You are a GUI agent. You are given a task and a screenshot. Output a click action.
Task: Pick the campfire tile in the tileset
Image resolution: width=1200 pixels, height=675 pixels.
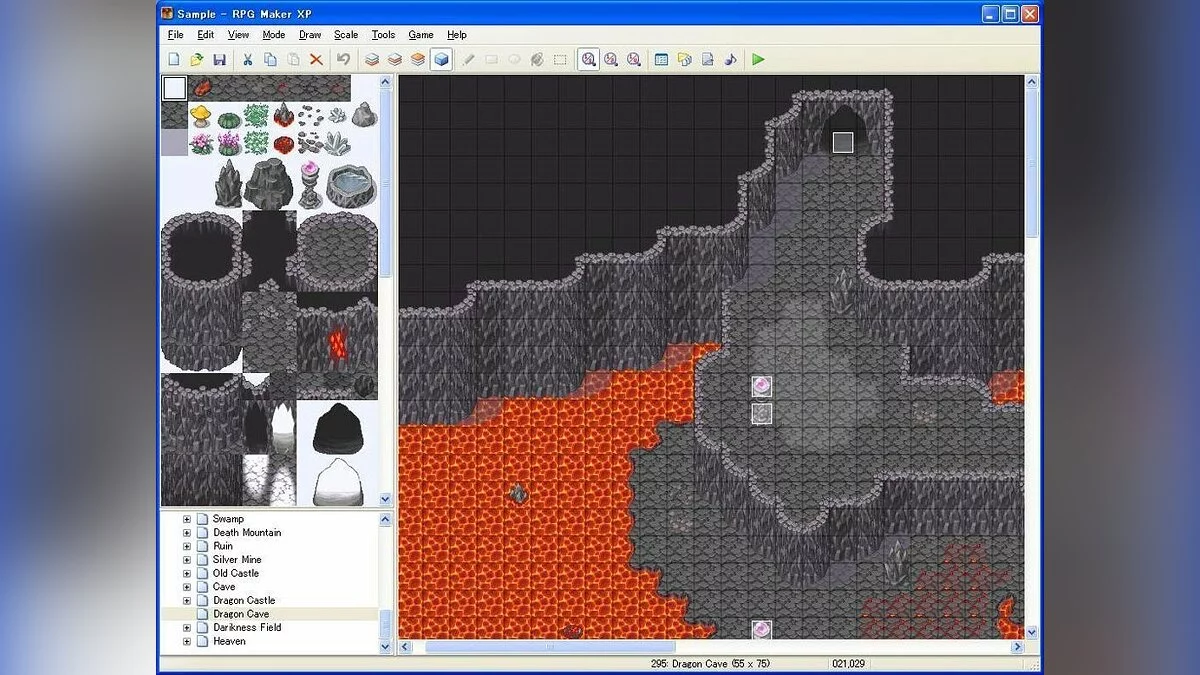coord(283,115)
